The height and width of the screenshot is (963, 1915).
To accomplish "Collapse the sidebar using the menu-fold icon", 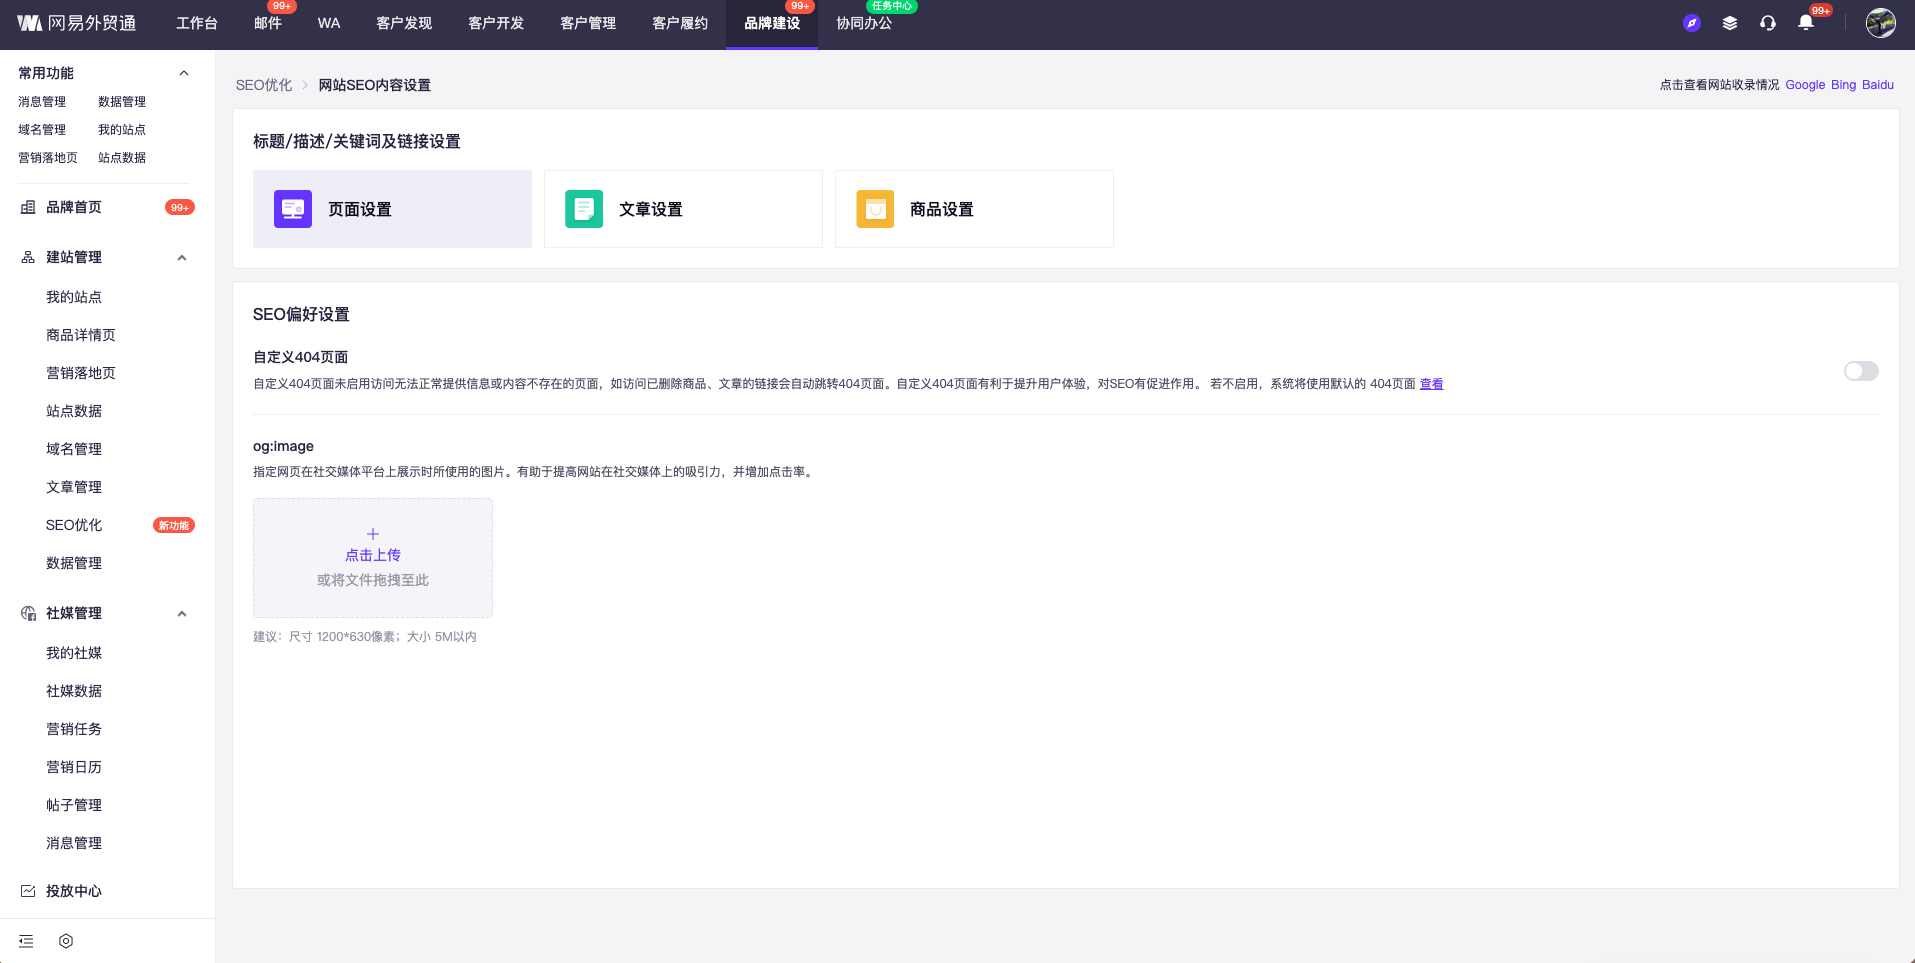I will pos(26,941).
